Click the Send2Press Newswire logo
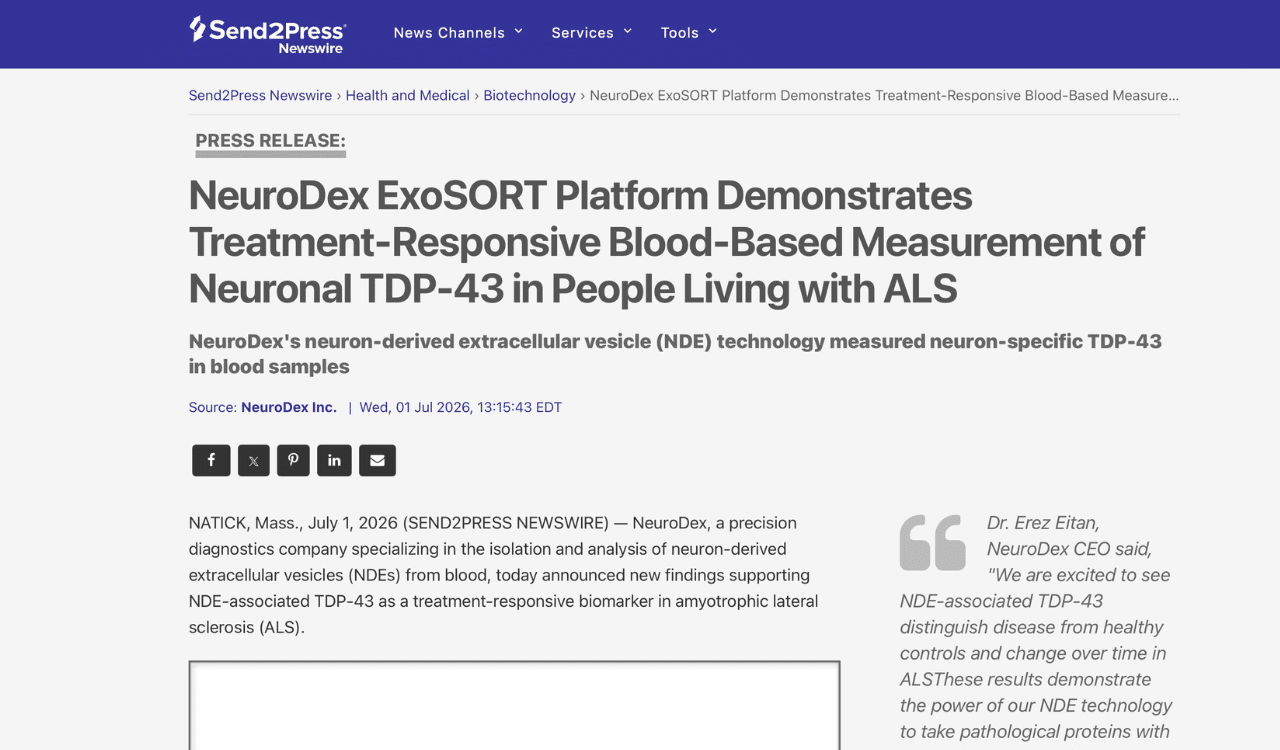 268,34
